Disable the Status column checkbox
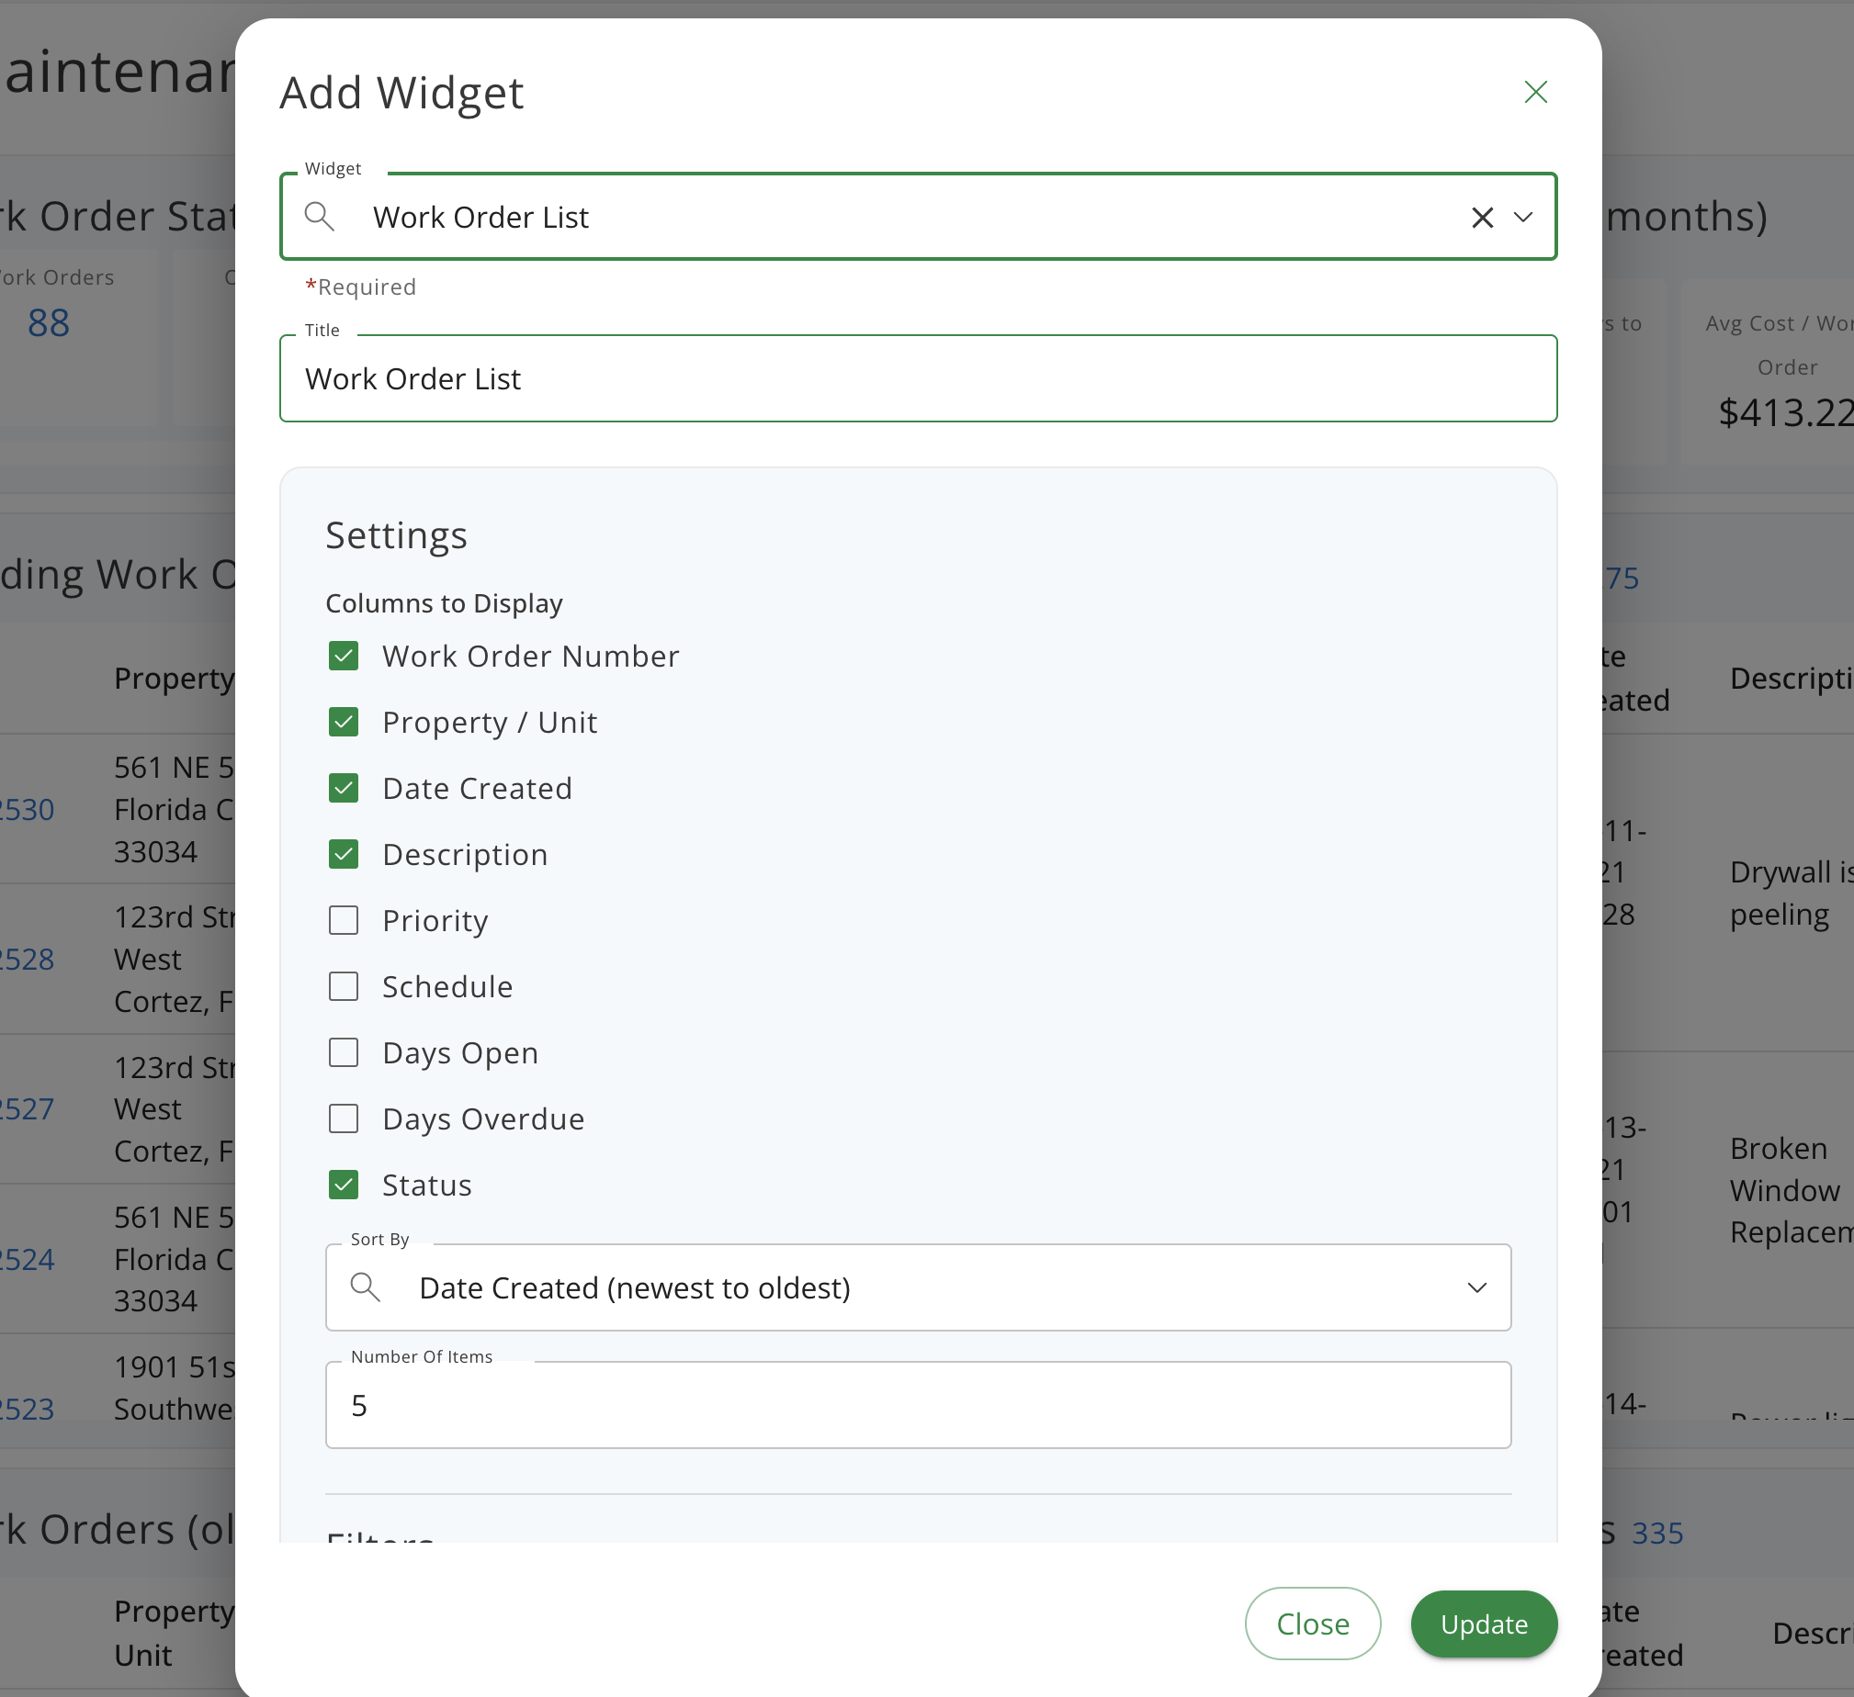 343,1184
